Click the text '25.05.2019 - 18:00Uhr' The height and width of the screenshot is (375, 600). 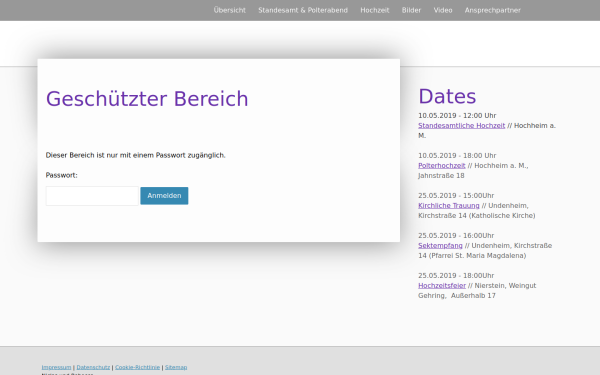(x=456, y=276)
